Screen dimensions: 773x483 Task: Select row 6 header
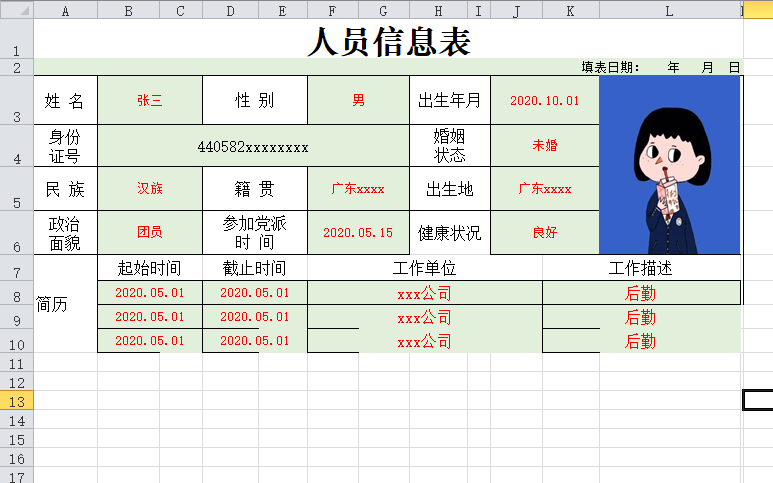click(17, 233)
